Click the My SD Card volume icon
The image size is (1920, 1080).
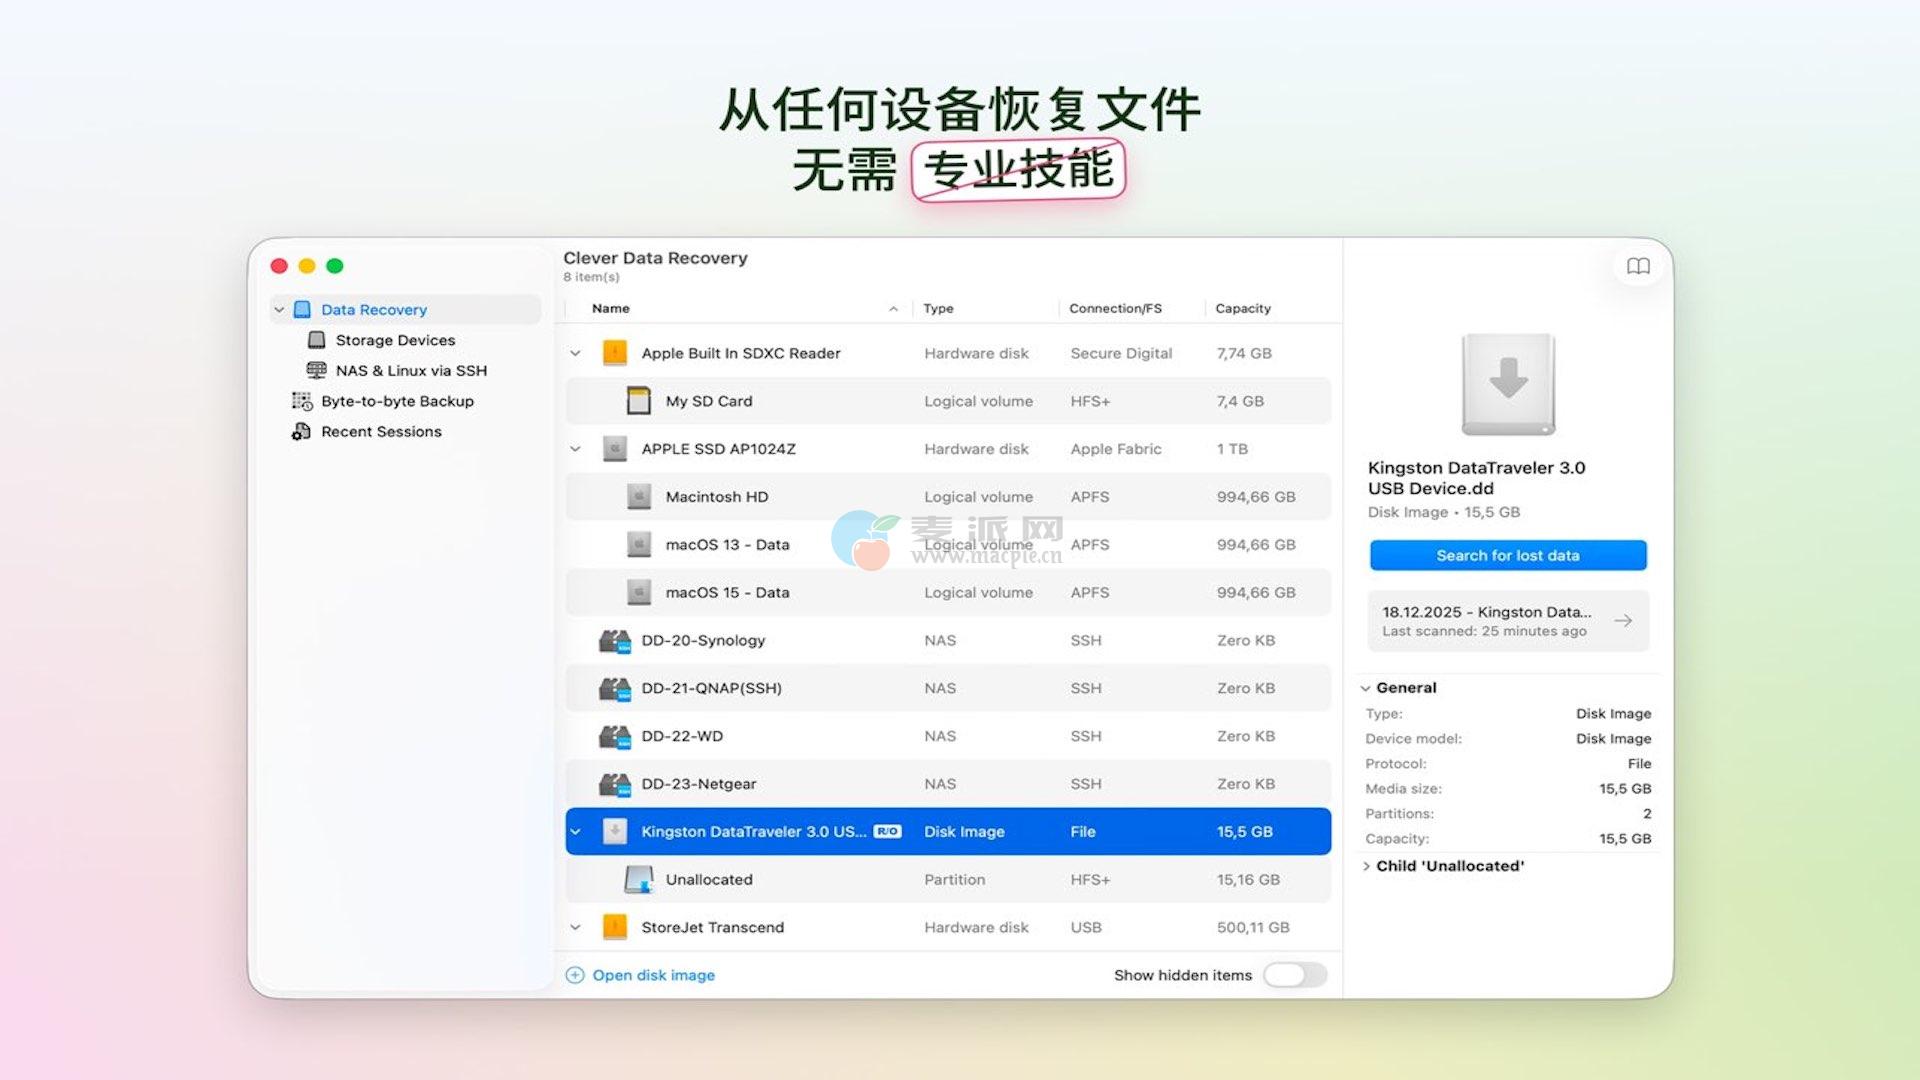click(638, 401)
